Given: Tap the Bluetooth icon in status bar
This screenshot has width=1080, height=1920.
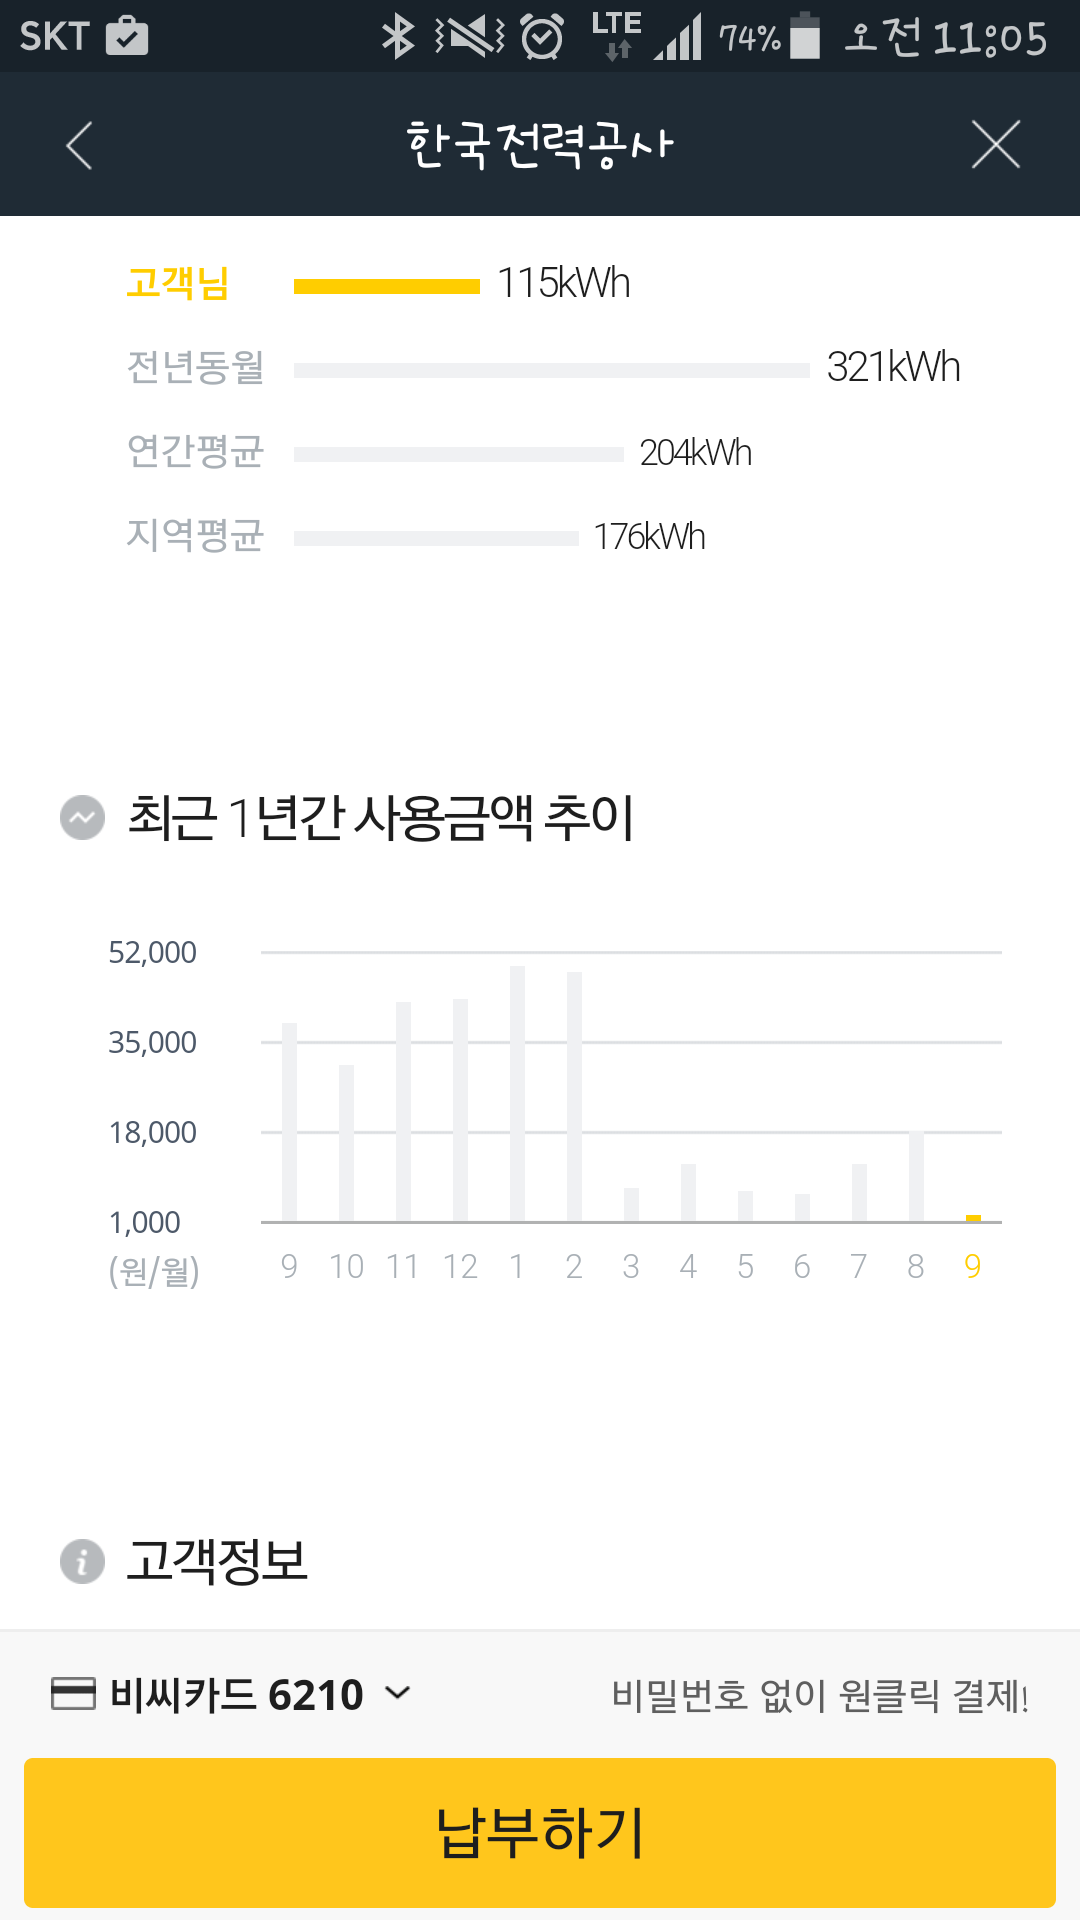Looking at the screenshot, I should (x=398, y=37).
